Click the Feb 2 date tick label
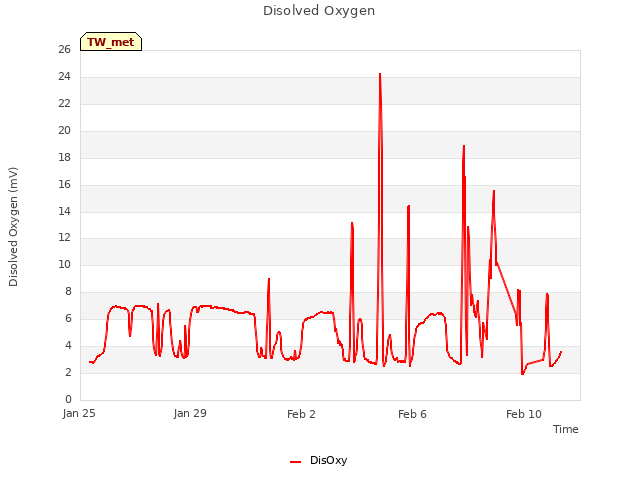The width and height of the screenshot is (640, 480). point(301,414)
